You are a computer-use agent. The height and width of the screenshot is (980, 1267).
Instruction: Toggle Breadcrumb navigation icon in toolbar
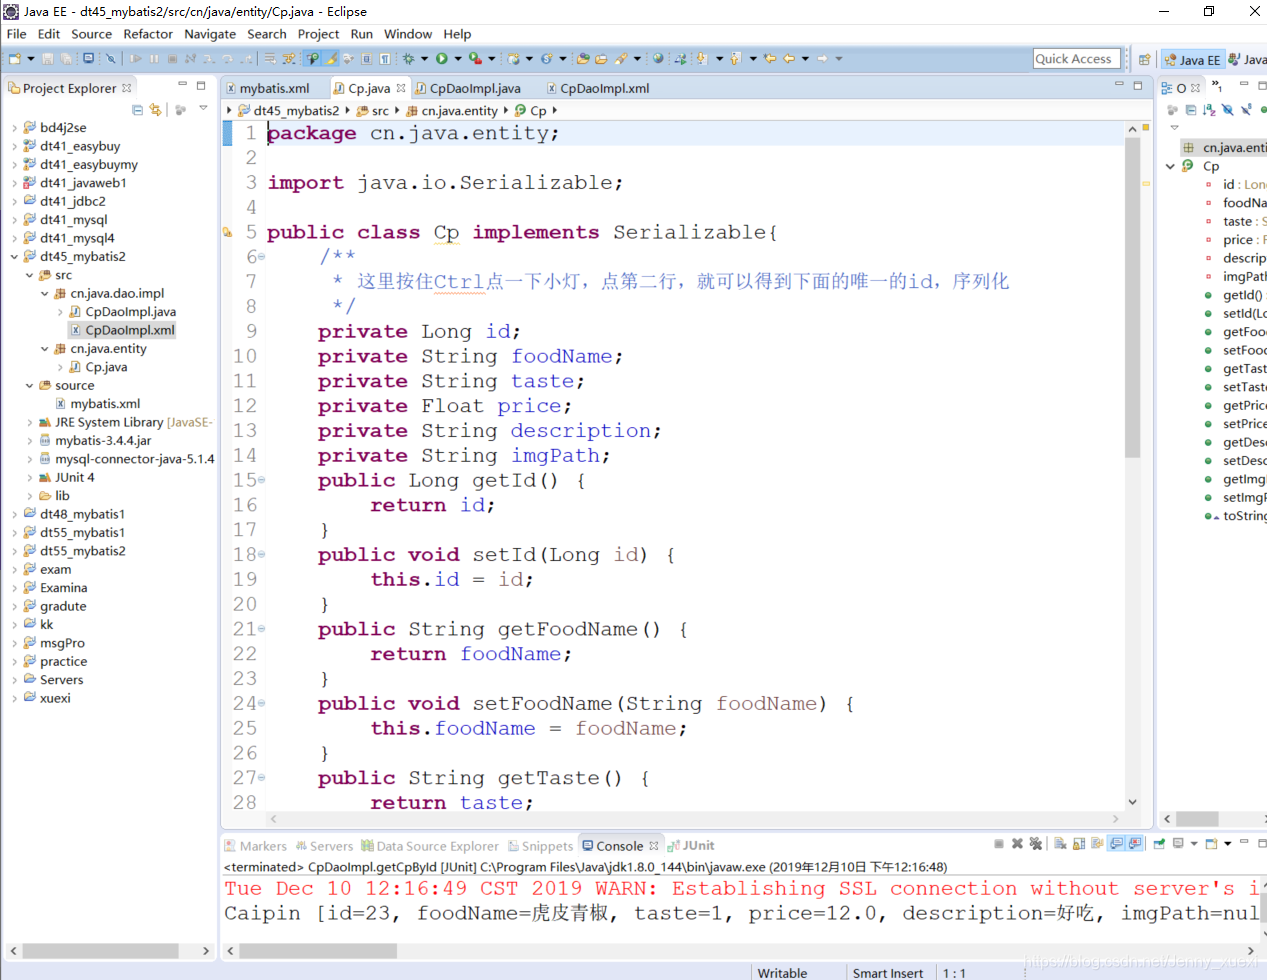point(312,59)
